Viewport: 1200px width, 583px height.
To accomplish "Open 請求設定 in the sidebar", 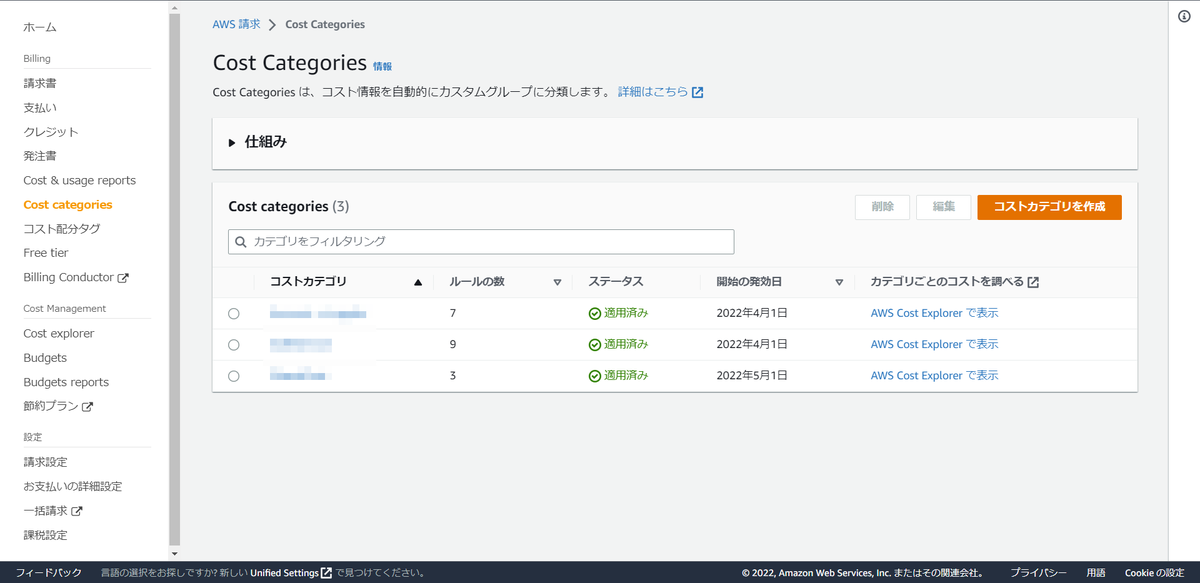I will tap(45, 462).
